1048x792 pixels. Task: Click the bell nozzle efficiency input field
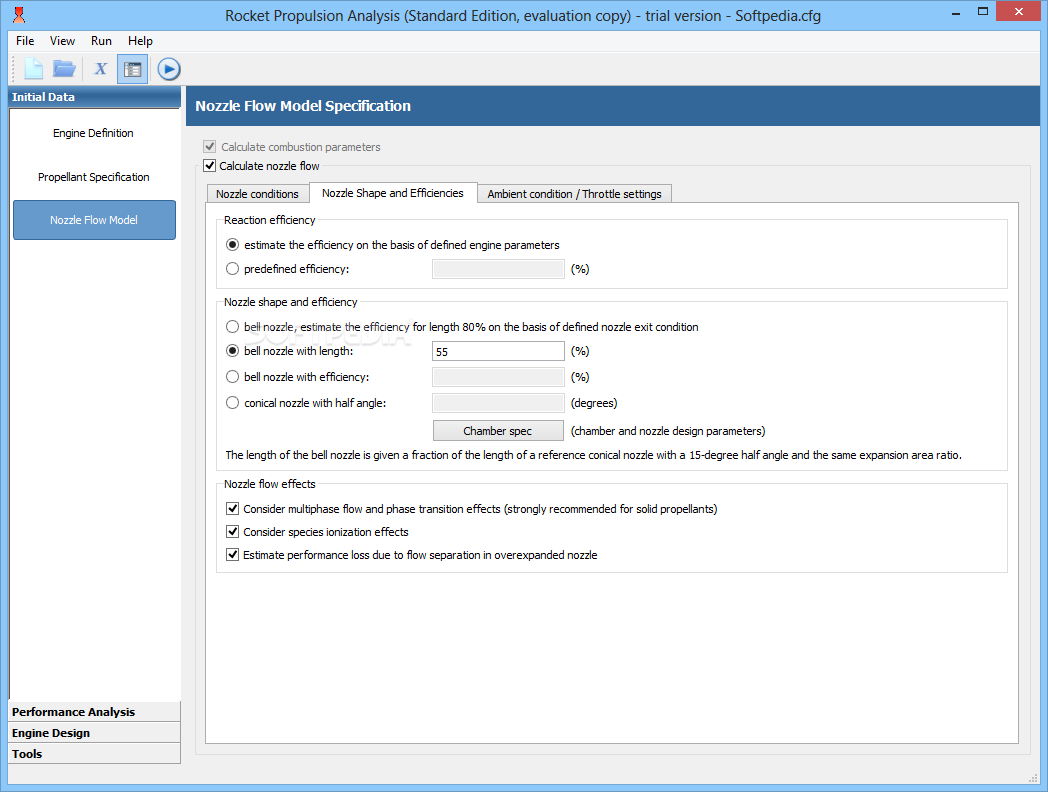(498, 377)
